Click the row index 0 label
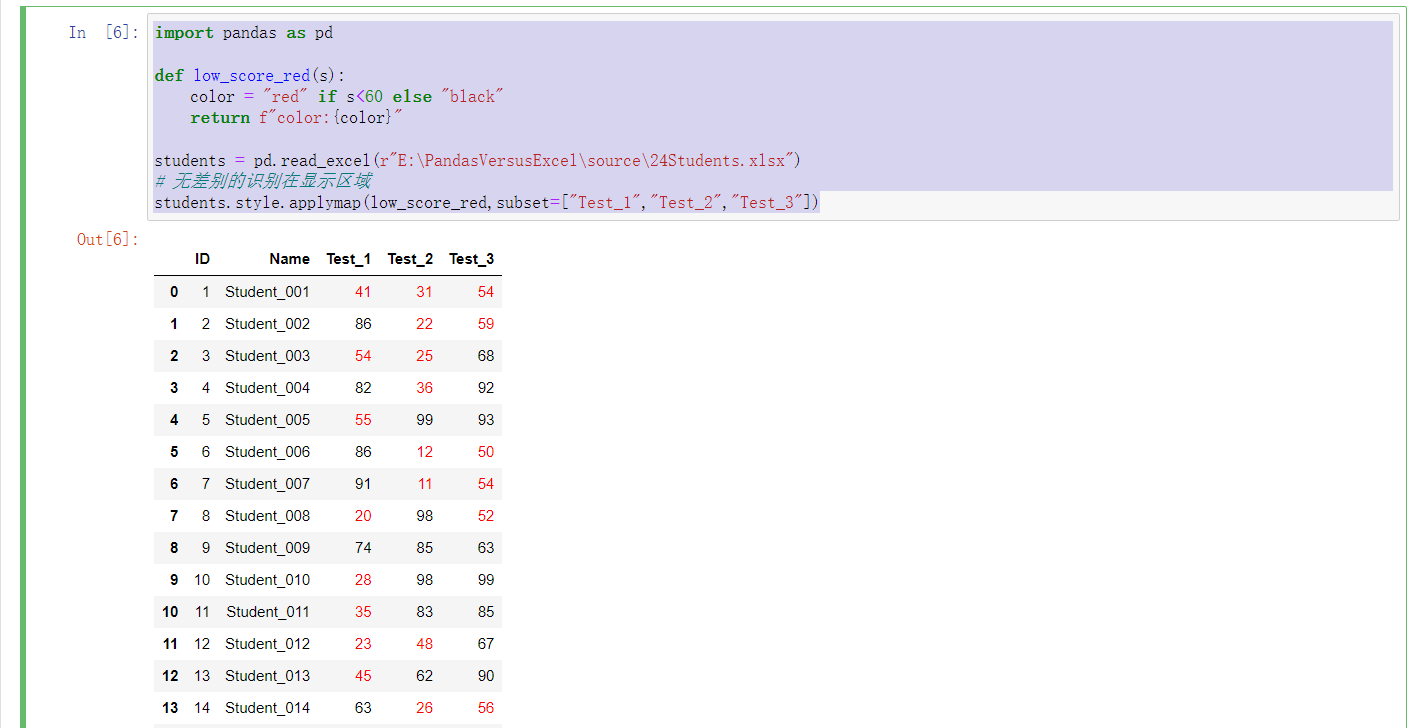Viewport: 1422px width, 728px height. [x=174, y=292]
